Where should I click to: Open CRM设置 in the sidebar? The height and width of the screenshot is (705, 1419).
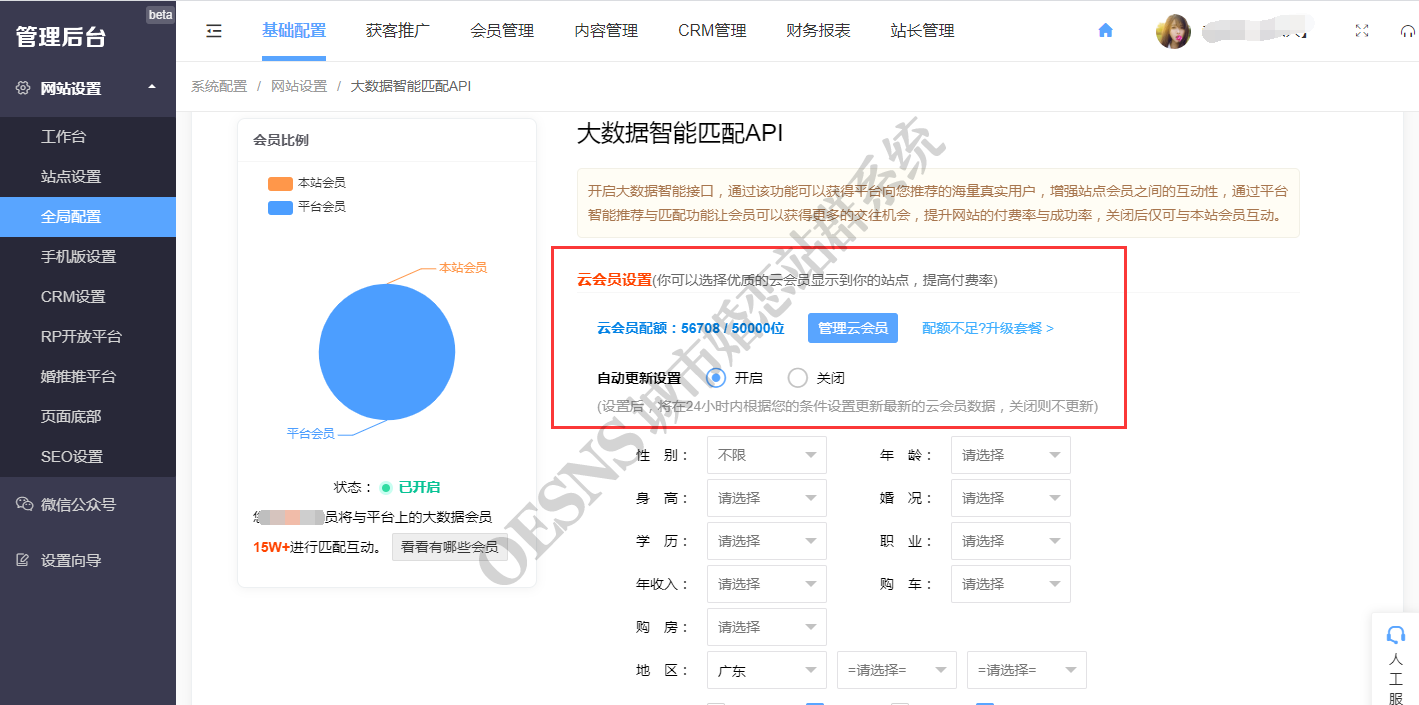[88, 296]
